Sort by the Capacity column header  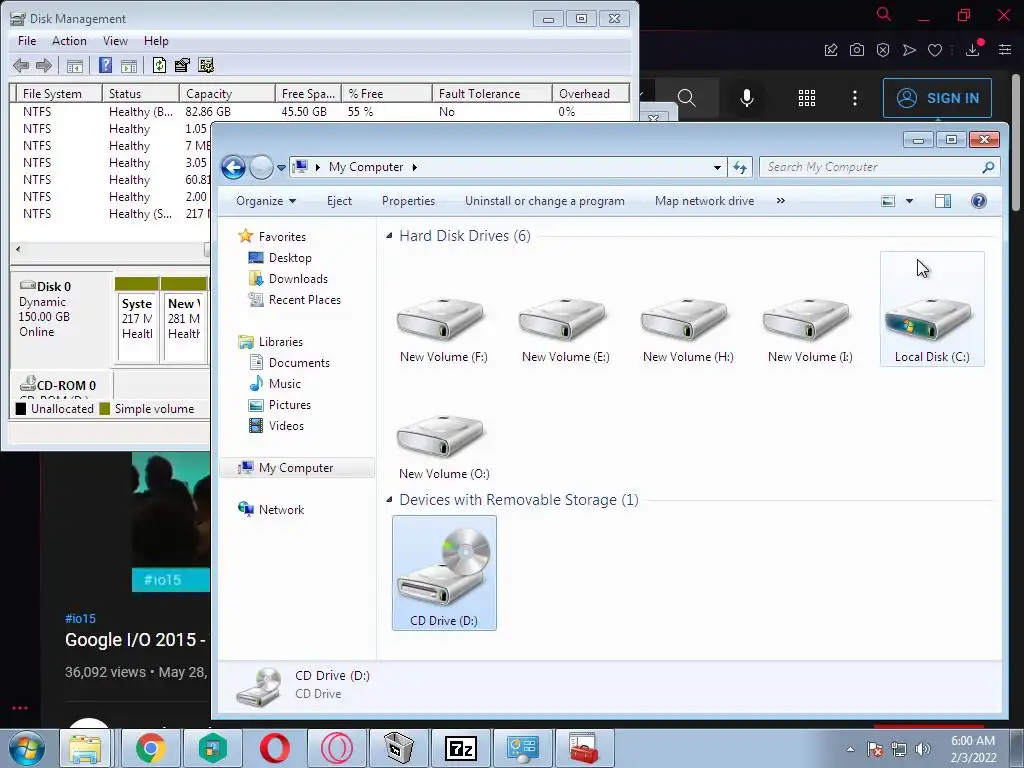[227, 93]
